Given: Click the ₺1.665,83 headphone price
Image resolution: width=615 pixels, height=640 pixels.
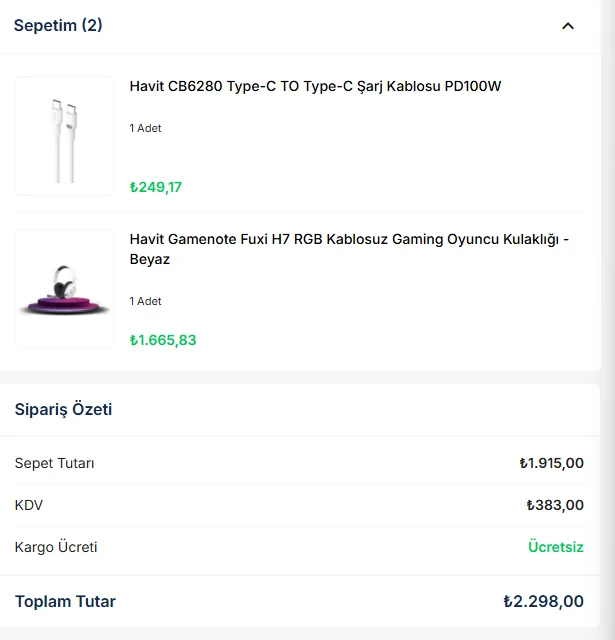Looking at the screenshot, I should [x=163, y=340].
